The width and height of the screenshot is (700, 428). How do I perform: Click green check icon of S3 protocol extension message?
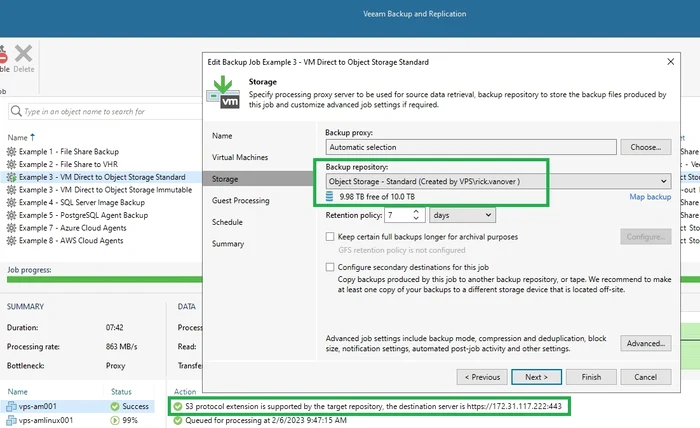[178, 407]
